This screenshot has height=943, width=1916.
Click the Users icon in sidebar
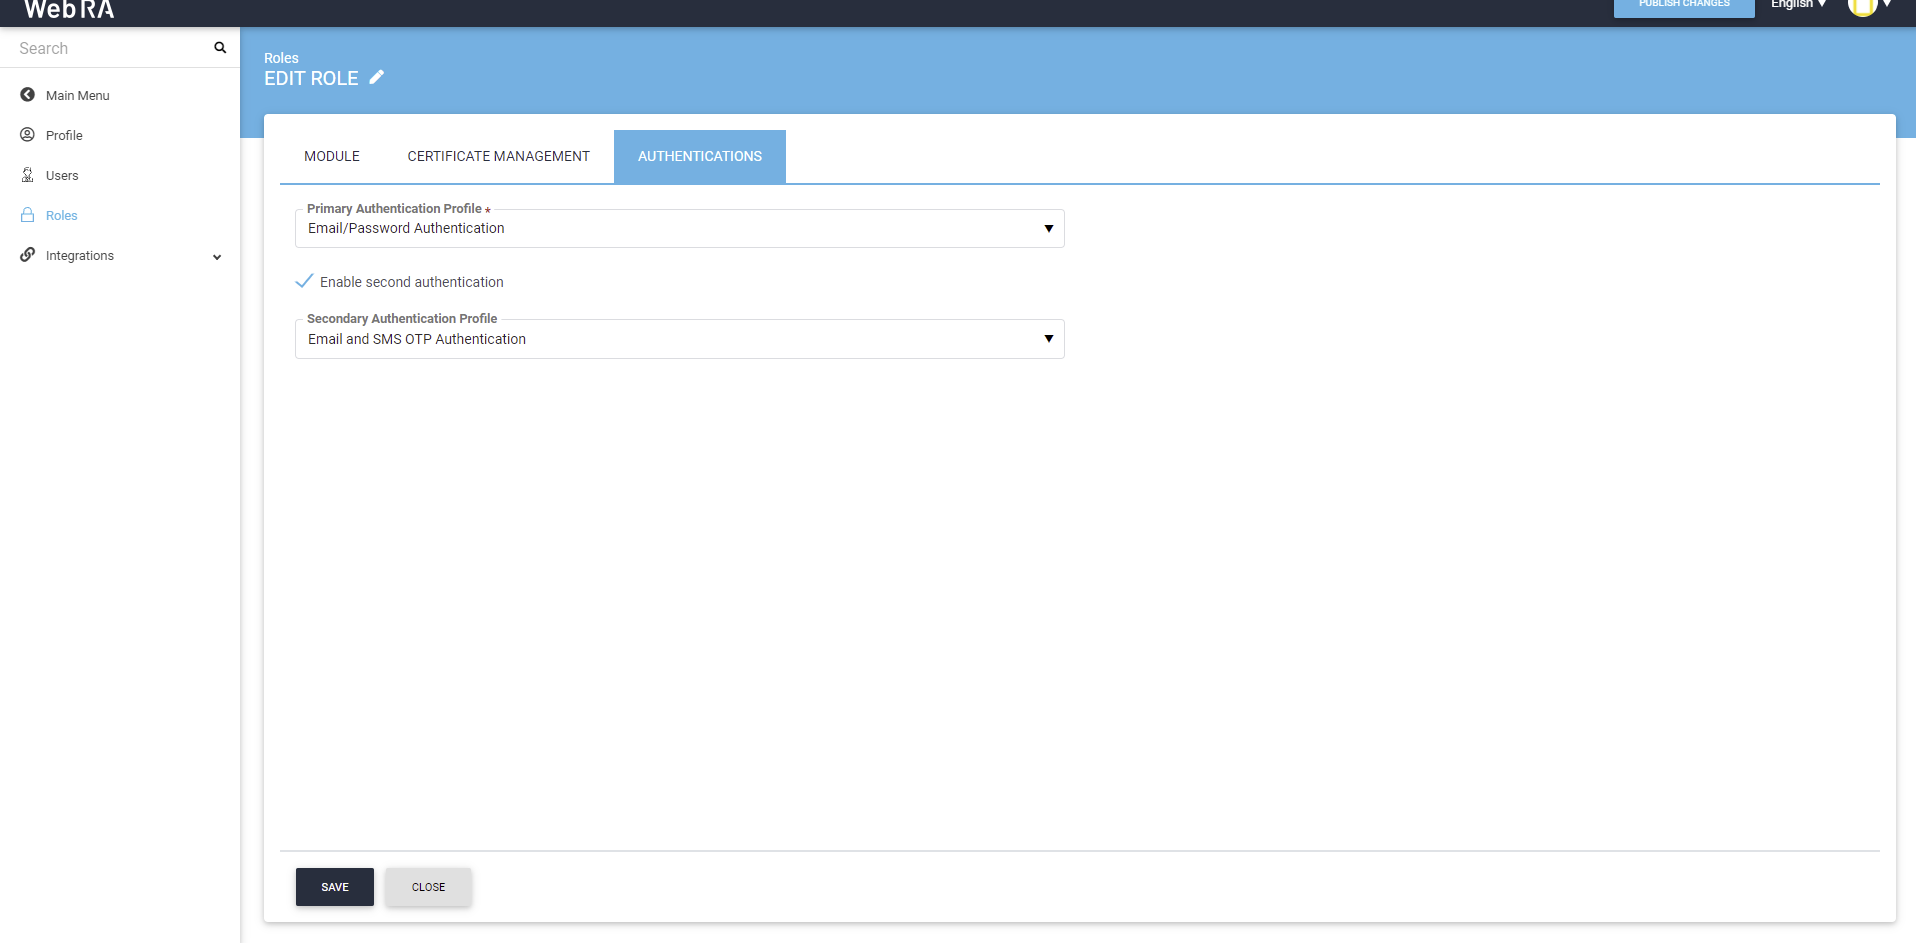28,175
